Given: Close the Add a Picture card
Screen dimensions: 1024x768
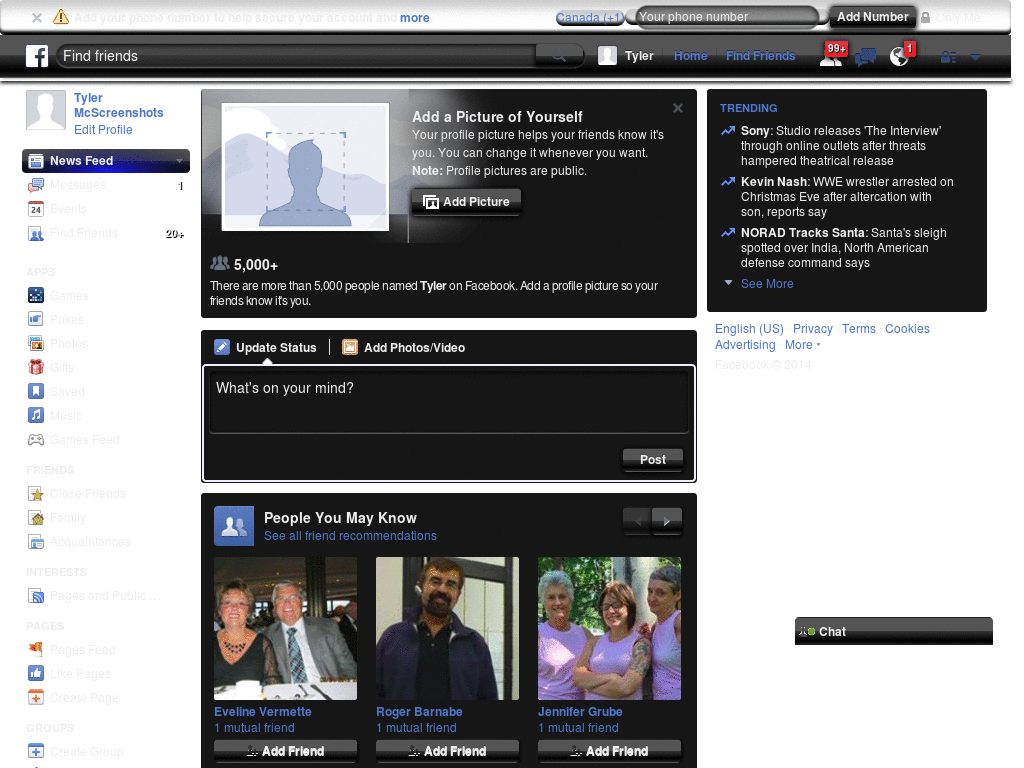Looking at the screenshot, I should 678,108.
